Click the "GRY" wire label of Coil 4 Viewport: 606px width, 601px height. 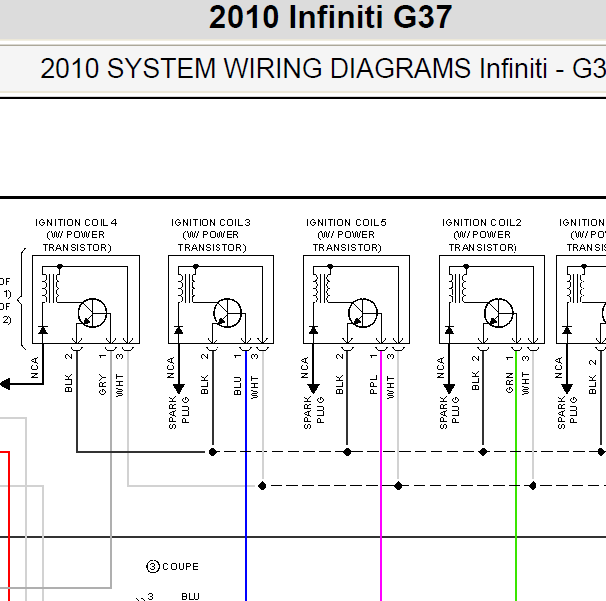tap(102, 384)
